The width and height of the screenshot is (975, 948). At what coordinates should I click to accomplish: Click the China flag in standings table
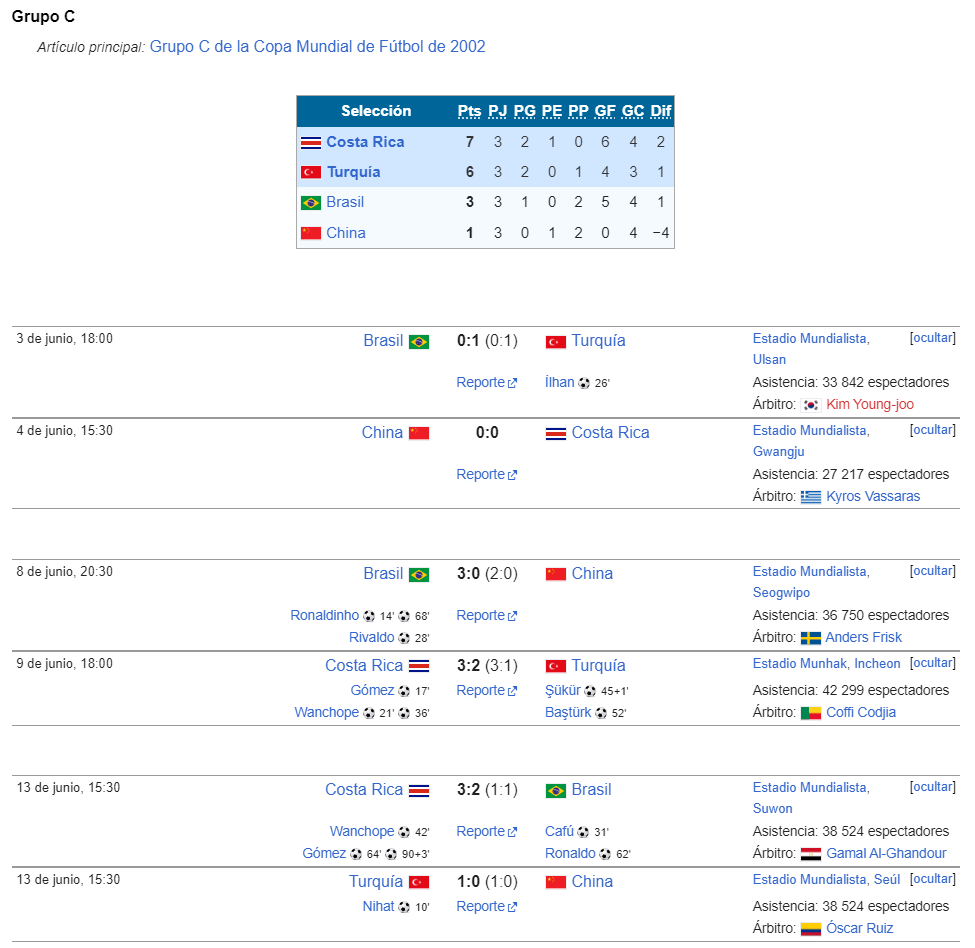(x=310, y=233)
